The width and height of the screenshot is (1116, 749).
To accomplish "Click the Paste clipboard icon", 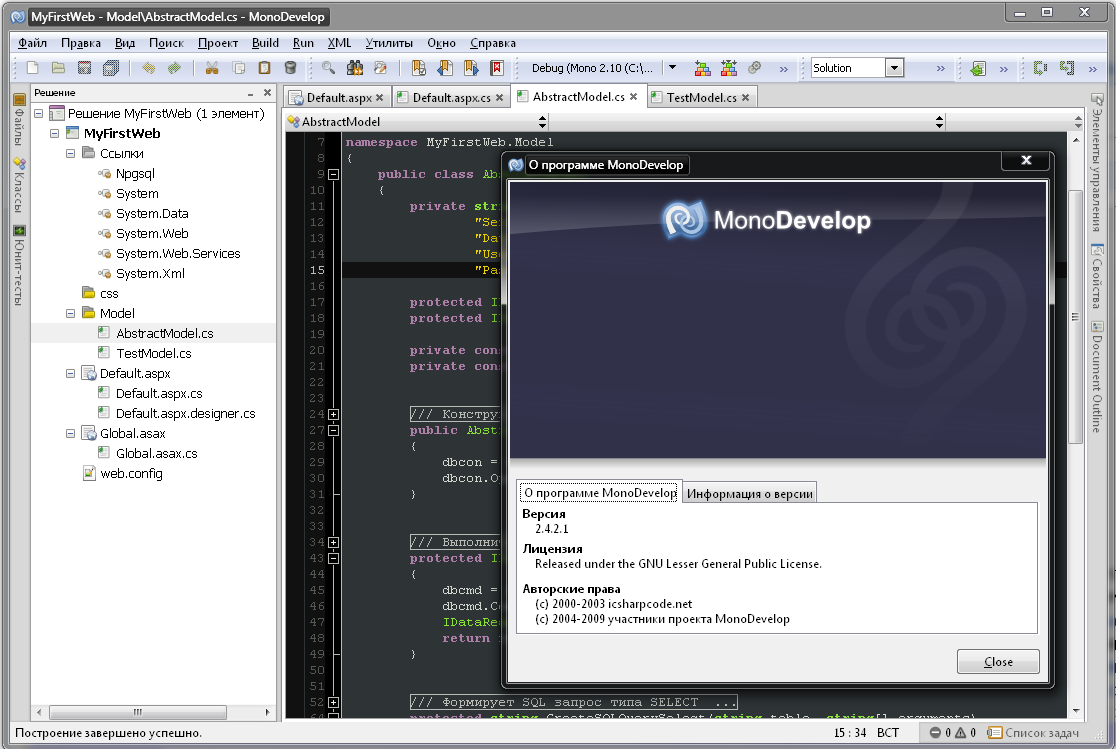I will (264, 68).
